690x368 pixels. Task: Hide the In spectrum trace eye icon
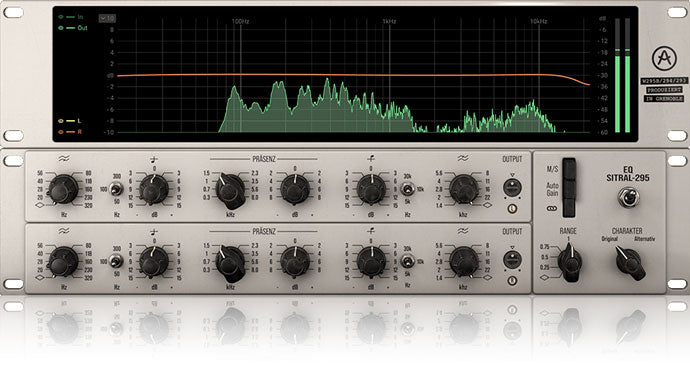[61, 17]
